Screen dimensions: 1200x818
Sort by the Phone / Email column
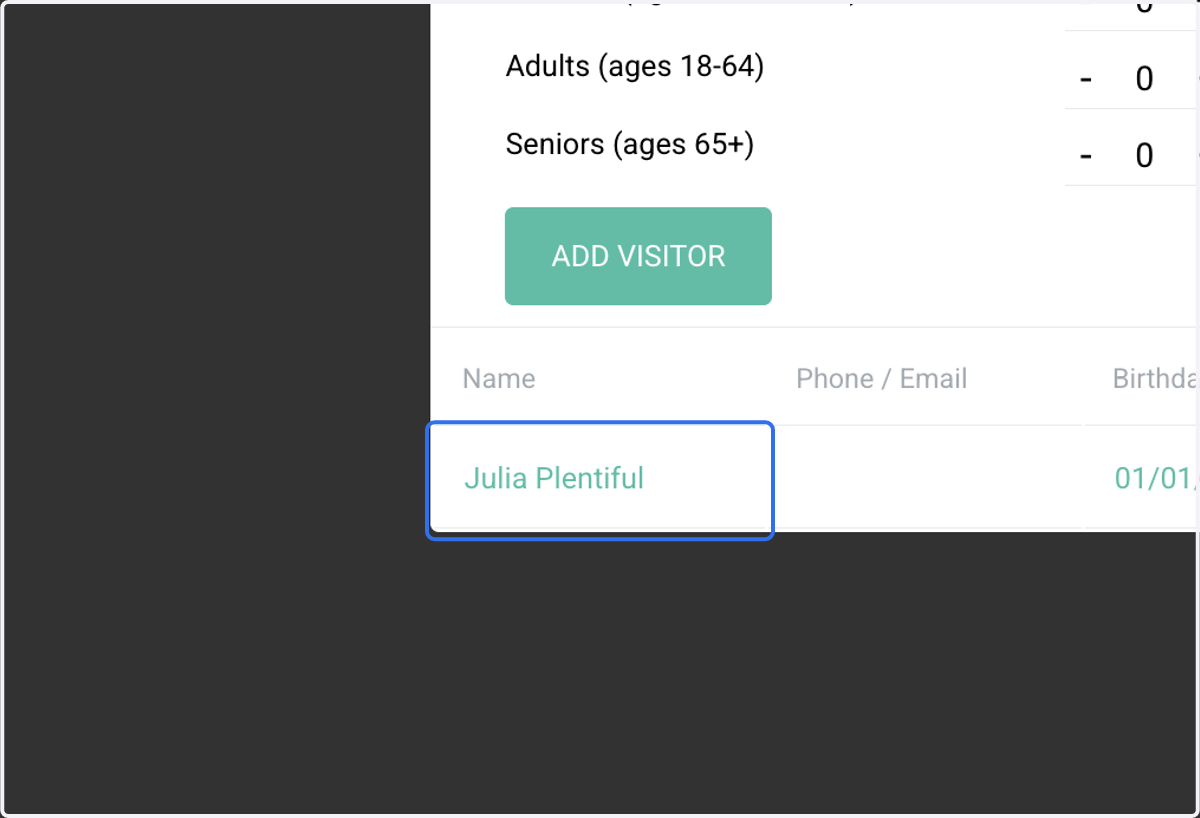pyautogui.click(x=882, y=379)
